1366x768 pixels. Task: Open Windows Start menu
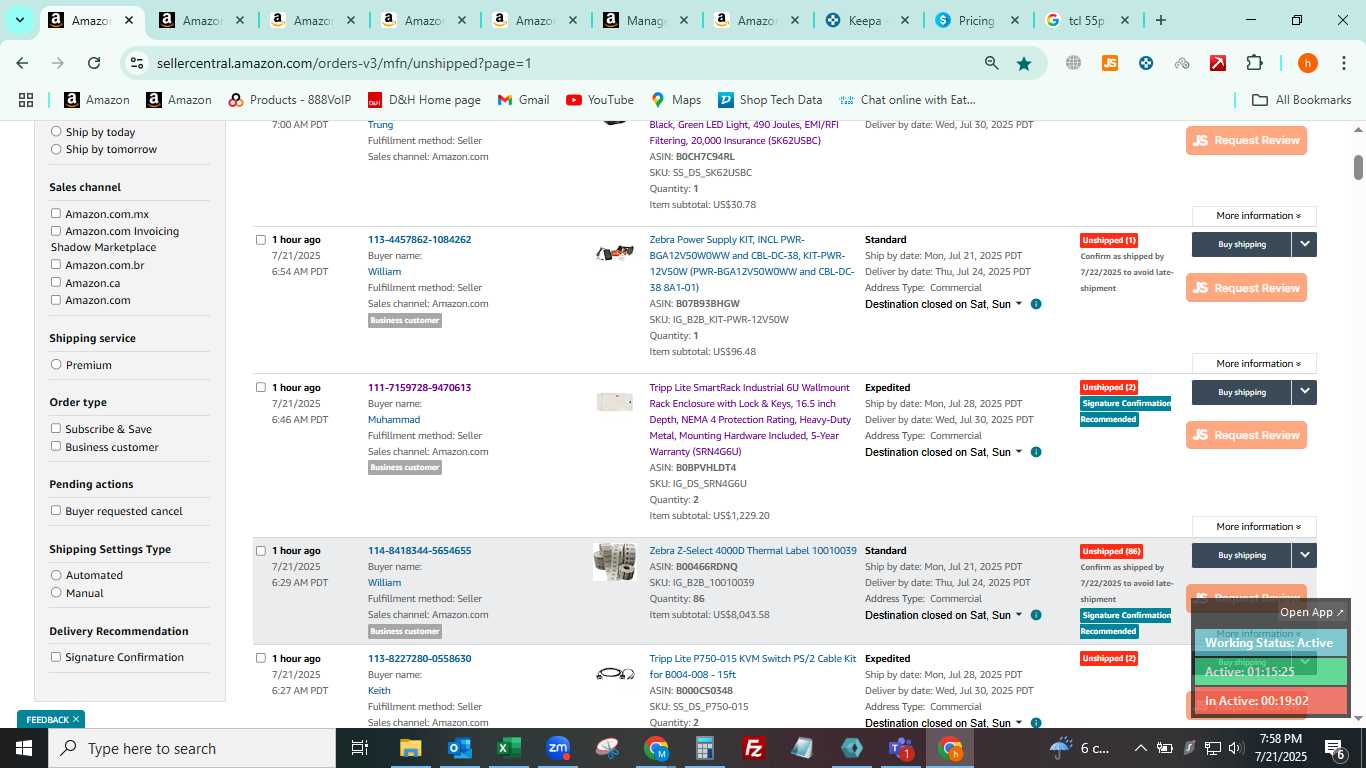pos(24,748)
